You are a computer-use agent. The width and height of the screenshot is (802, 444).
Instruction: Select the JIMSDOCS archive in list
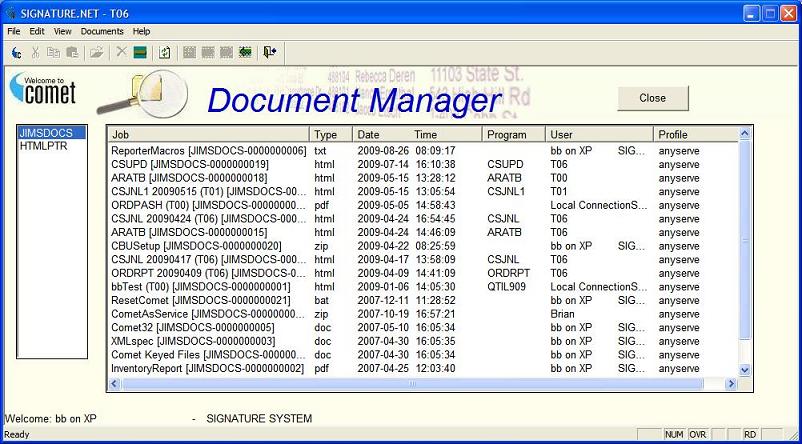[52, 133]
